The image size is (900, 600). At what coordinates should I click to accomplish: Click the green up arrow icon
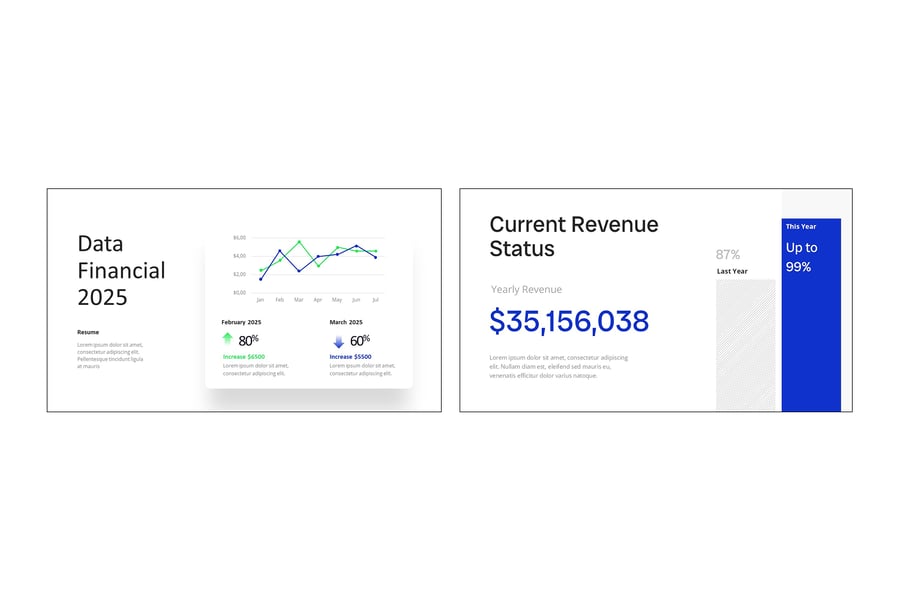click(x=227, y=339)
